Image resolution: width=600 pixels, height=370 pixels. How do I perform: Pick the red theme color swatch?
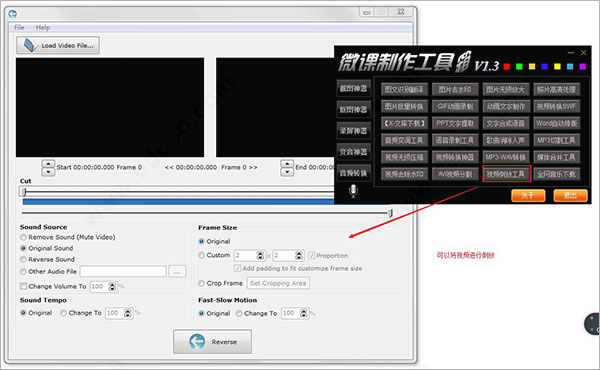click(507, 67)
